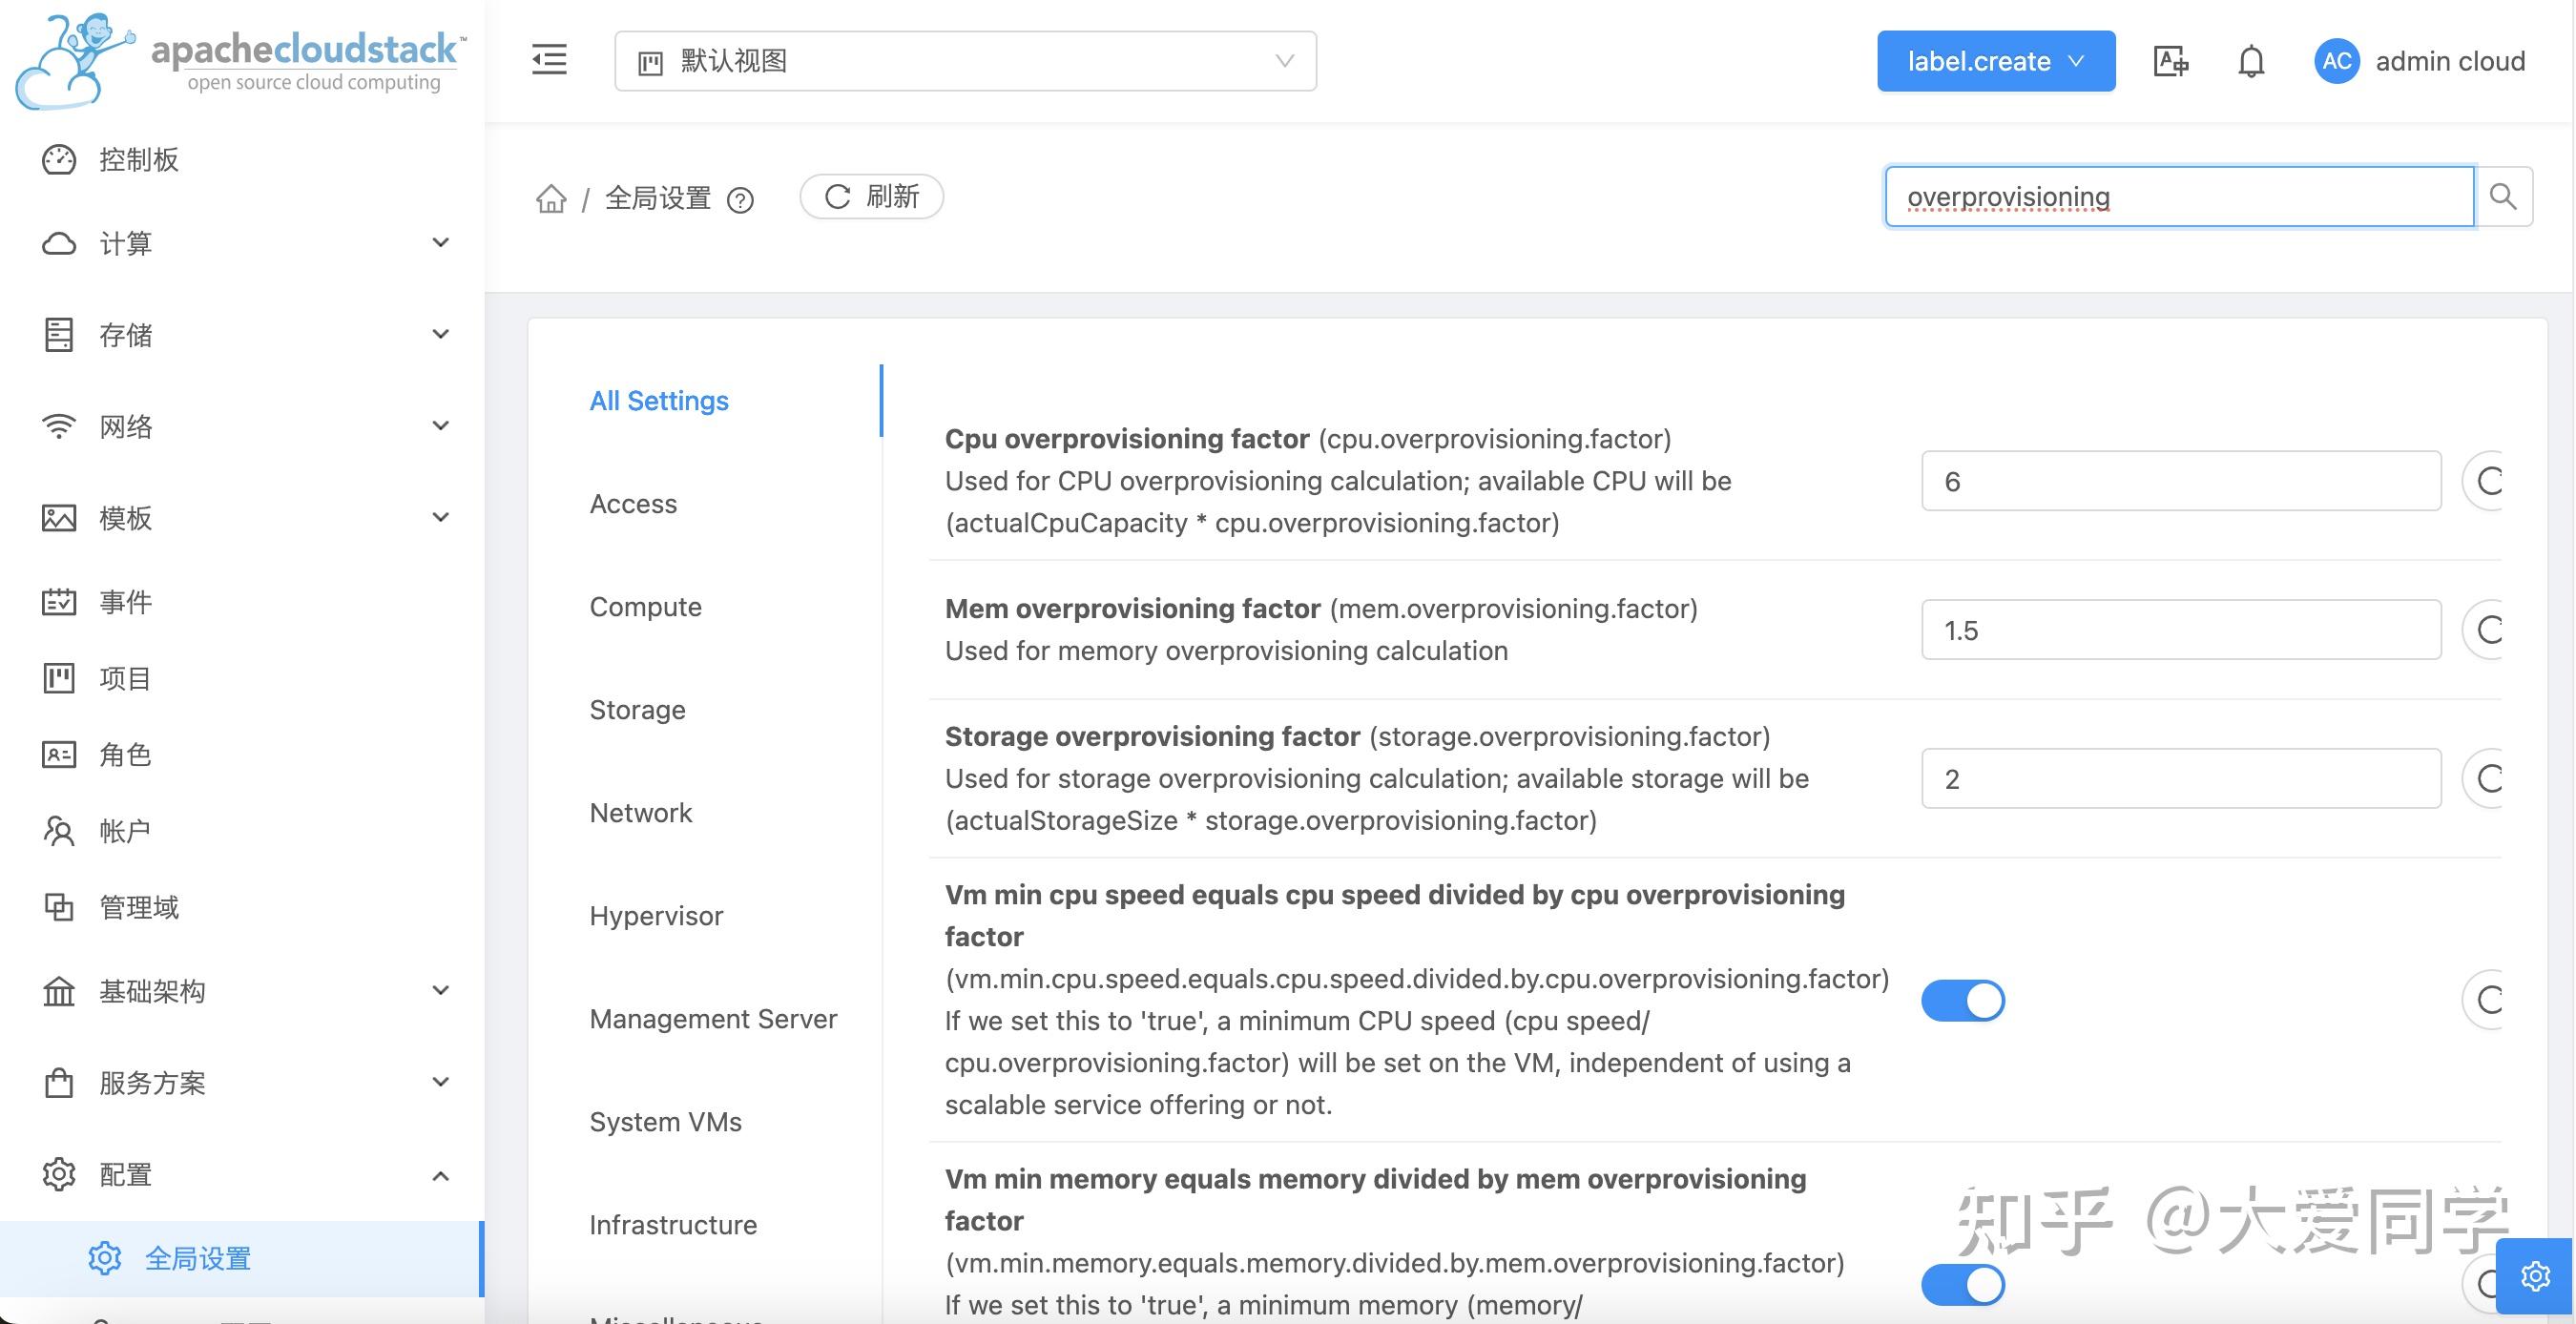Disable vm min cpu speed divided toggle
This screenshot has height=1324, width=2576.
point(1962,1000)
